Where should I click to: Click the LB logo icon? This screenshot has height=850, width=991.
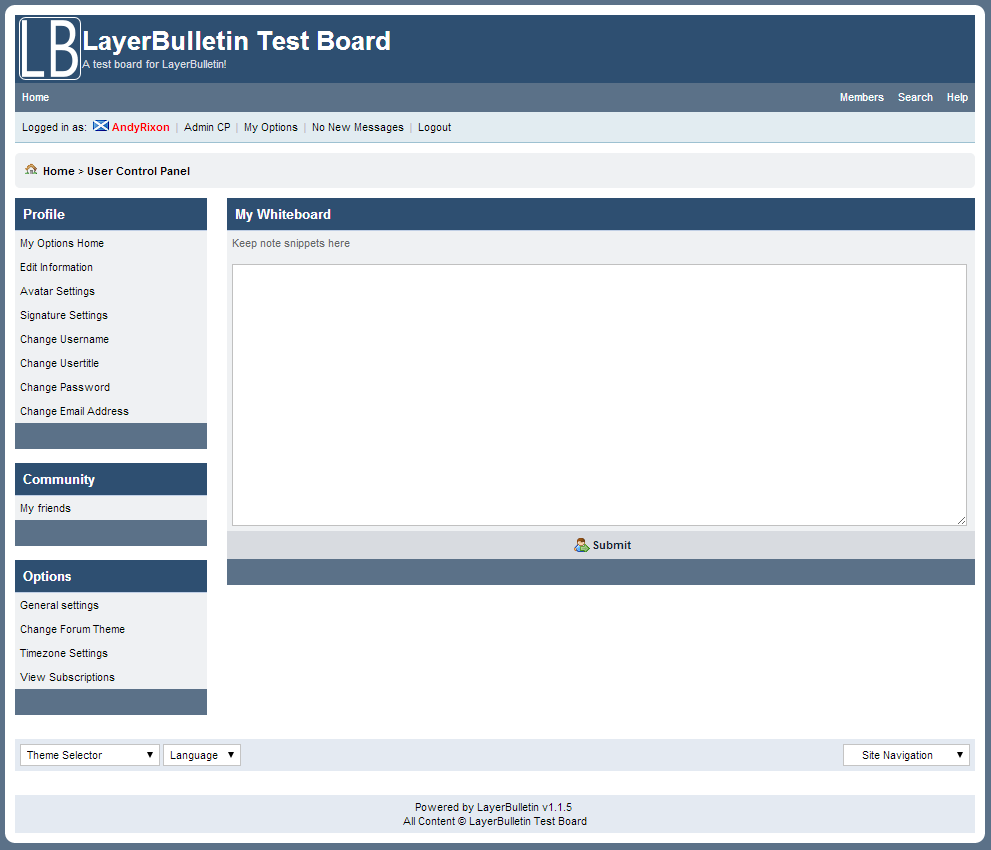point(48,47)
